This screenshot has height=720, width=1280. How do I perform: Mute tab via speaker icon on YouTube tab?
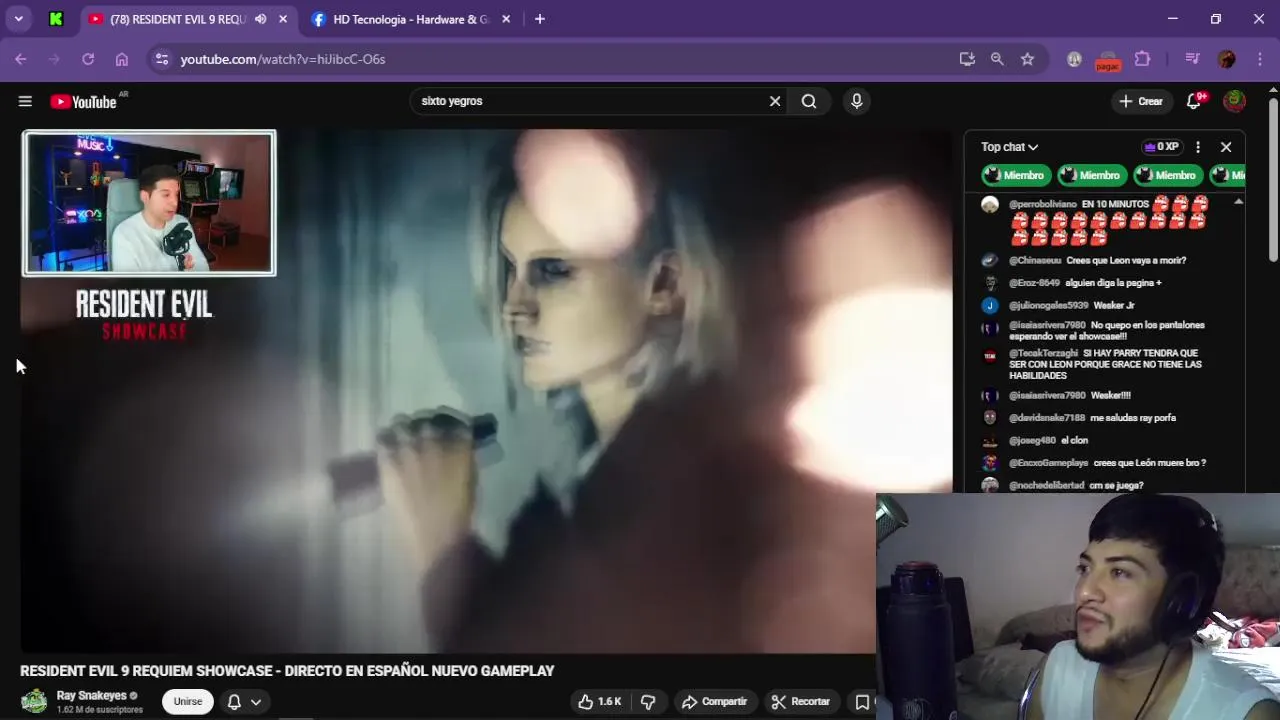(260, 19)
